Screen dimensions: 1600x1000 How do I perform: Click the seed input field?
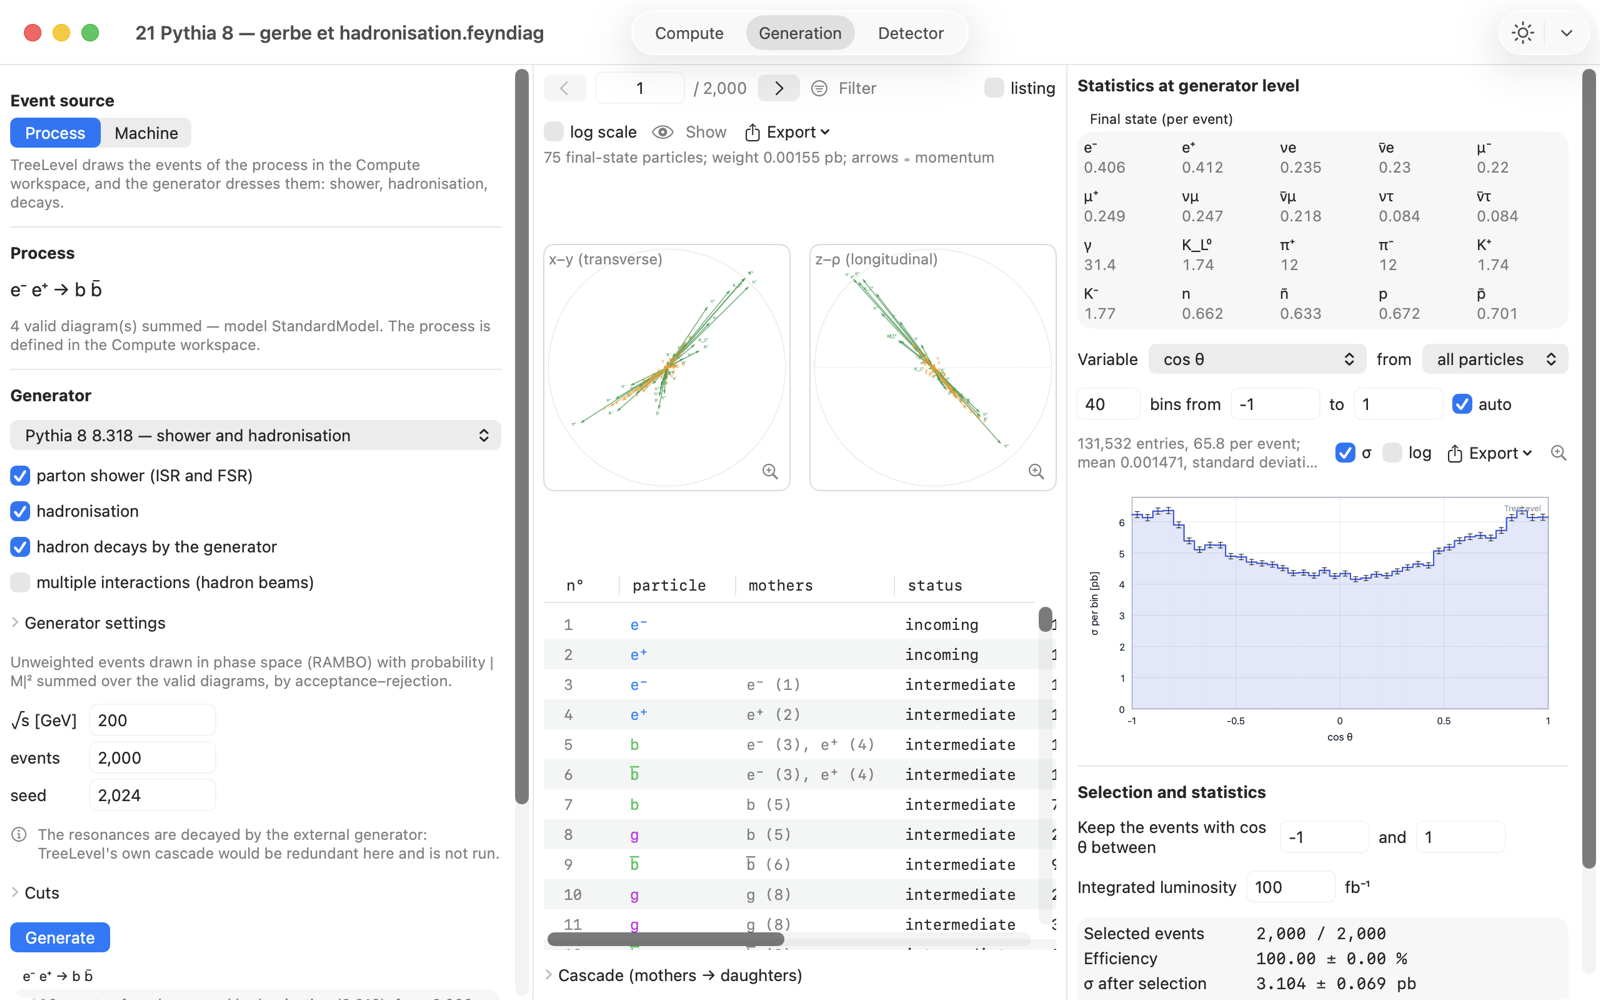152,795
